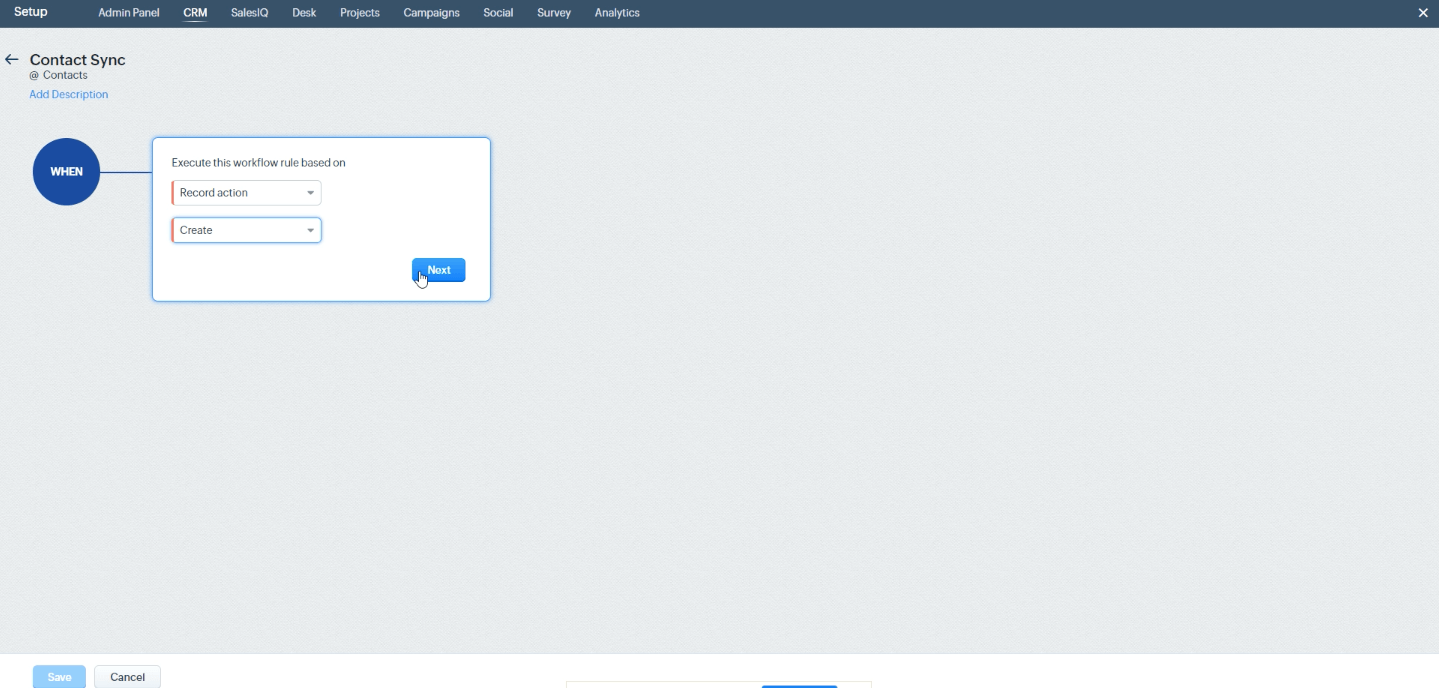Open the Projects tab
Screen dimensions: 1439x688
pyautogui.click(x=359, y=13)
